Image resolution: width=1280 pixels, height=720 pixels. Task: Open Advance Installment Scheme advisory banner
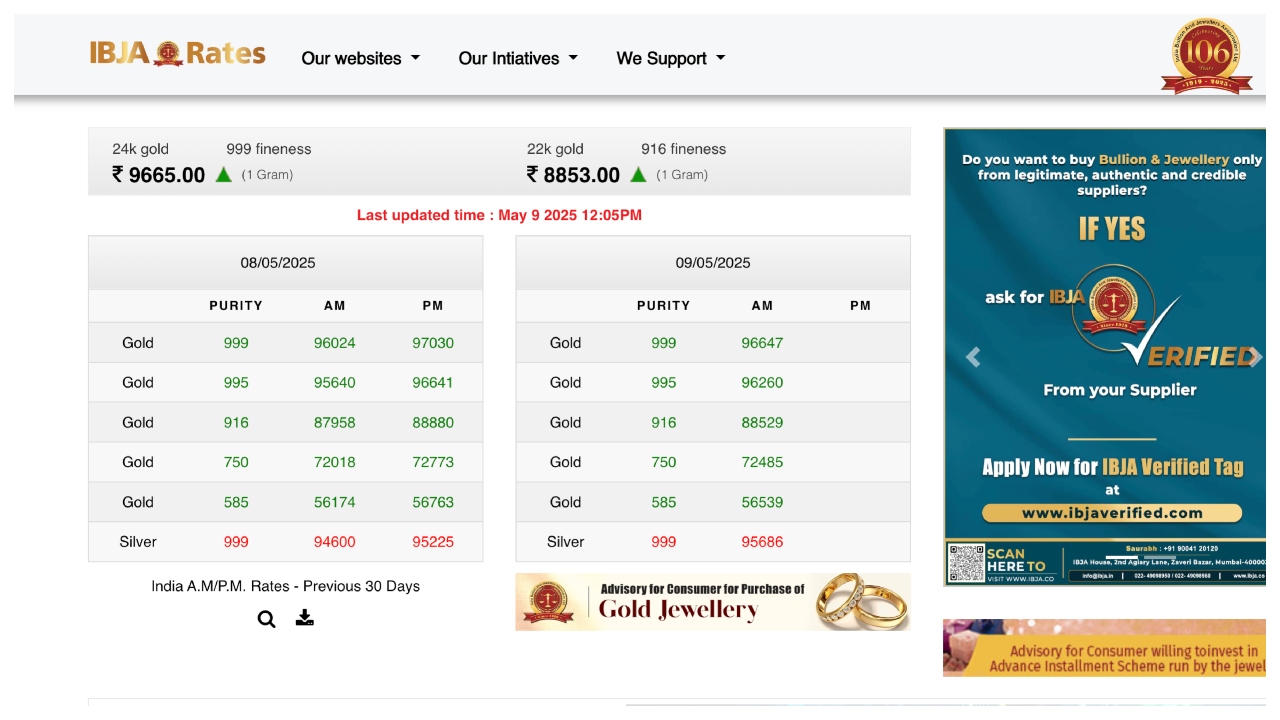[1104, 648]
